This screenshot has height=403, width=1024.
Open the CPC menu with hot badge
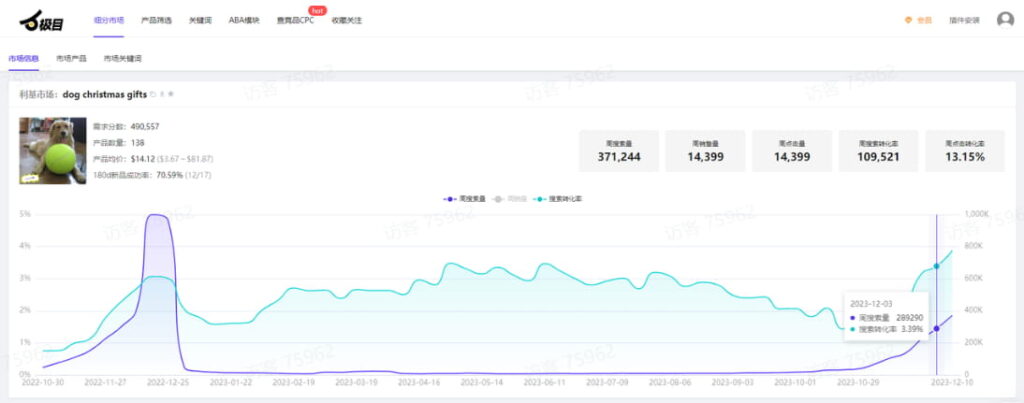coord(295,19)
